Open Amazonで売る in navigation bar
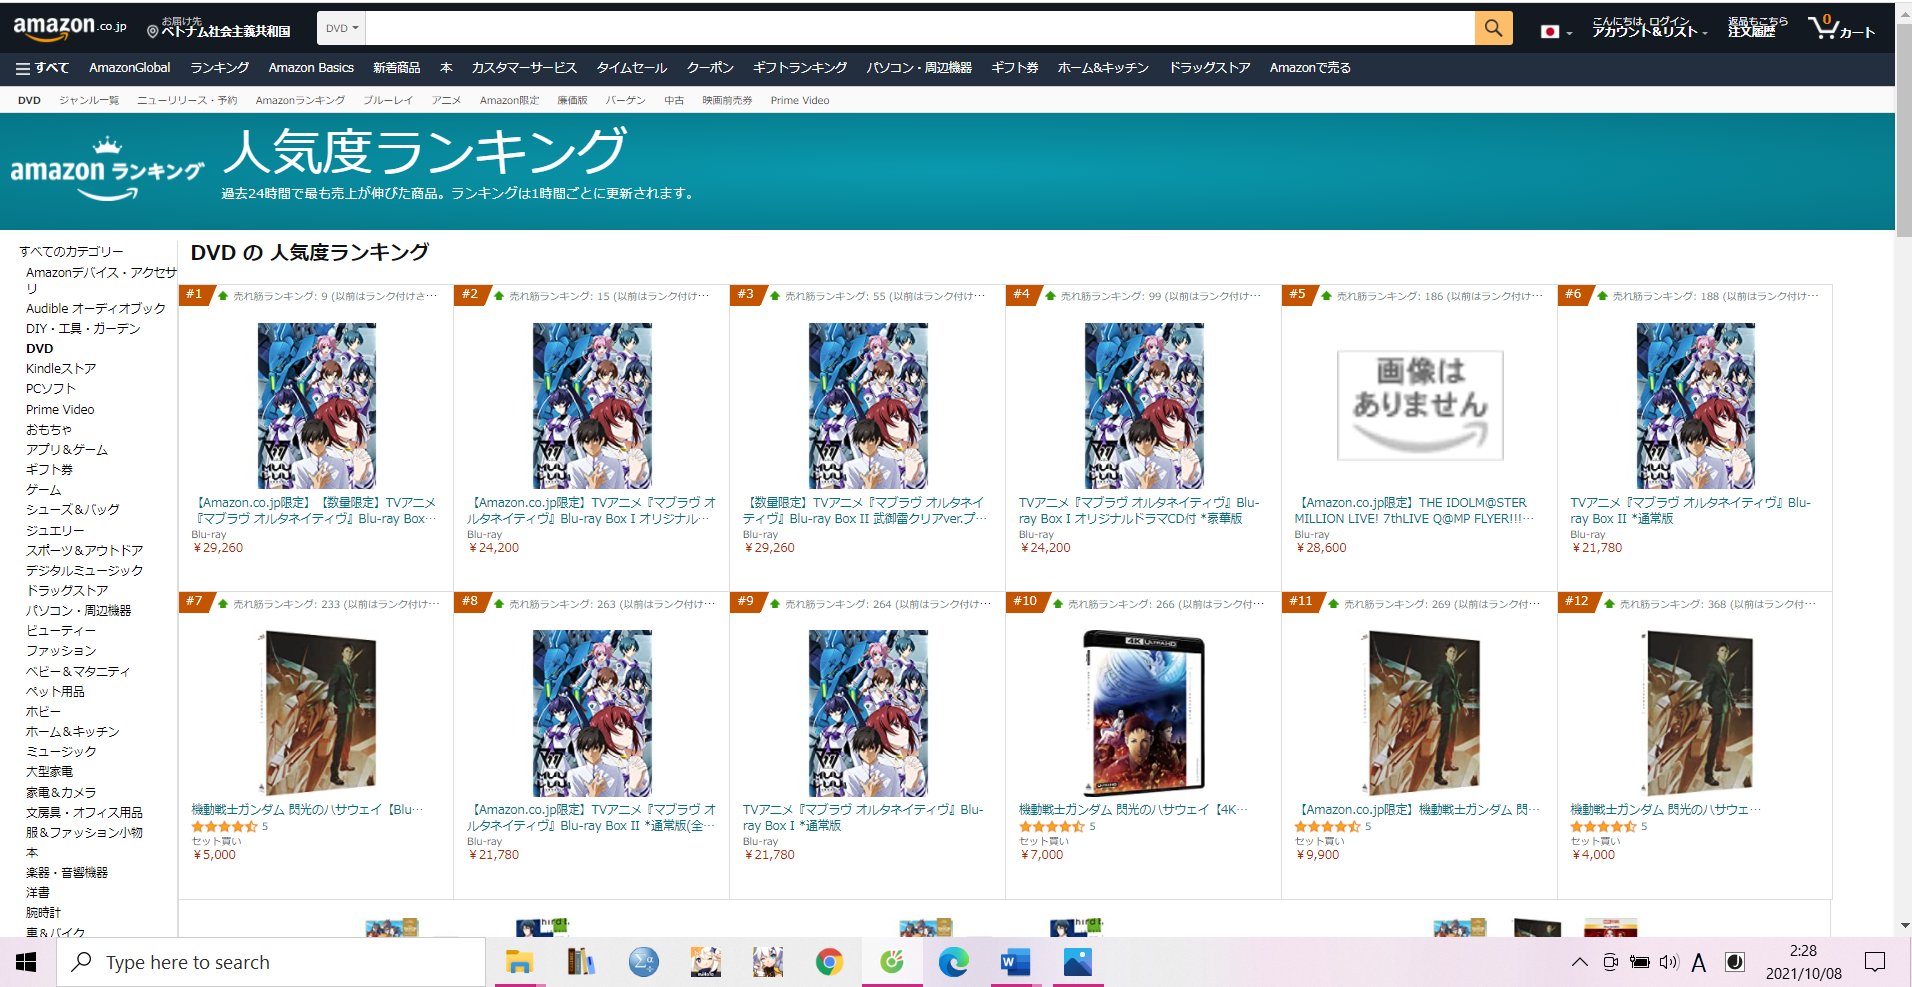This screenshot has height=987, width=1912. click(x=1310, y=68)
